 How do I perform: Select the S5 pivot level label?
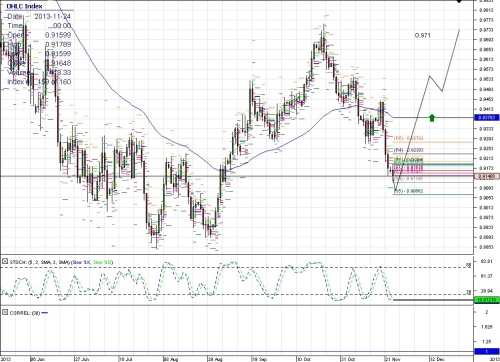pos(409,191)
